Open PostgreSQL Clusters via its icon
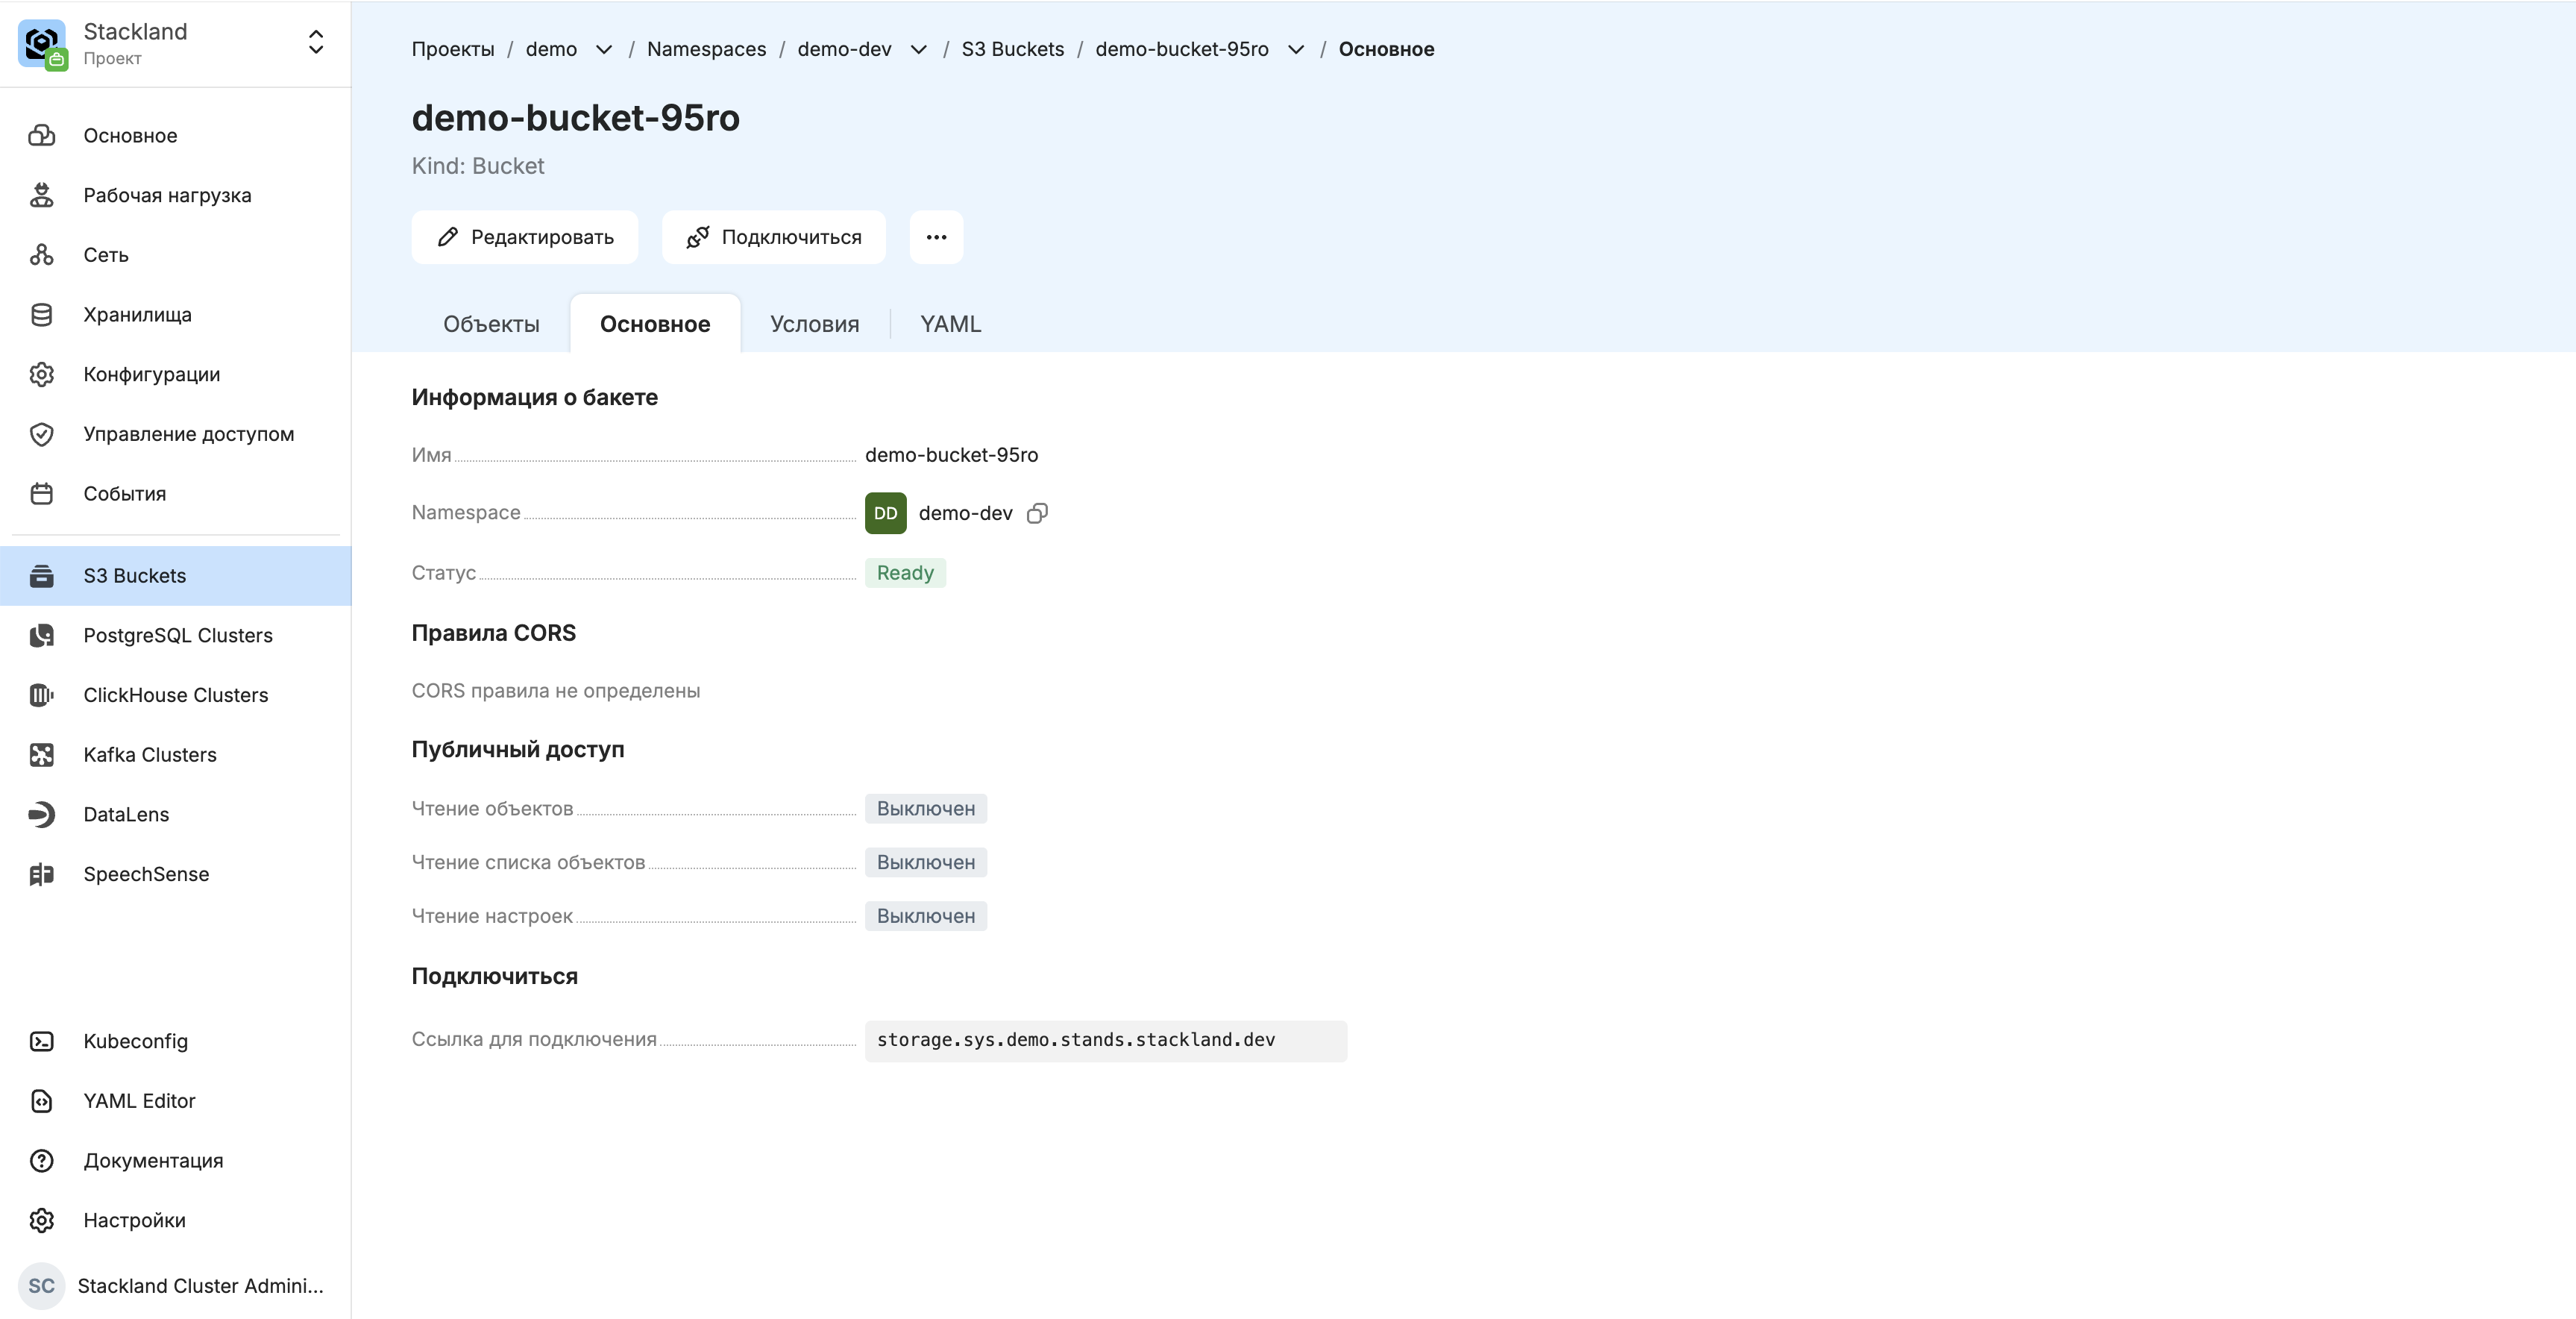The width and height of the screenshot is (2576, 1319). [41, 636]
